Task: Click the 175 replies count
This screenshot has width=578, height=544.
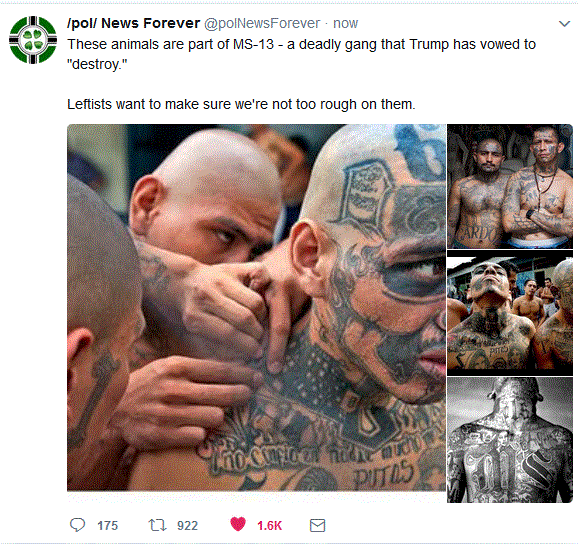Action: pos(108,526)
